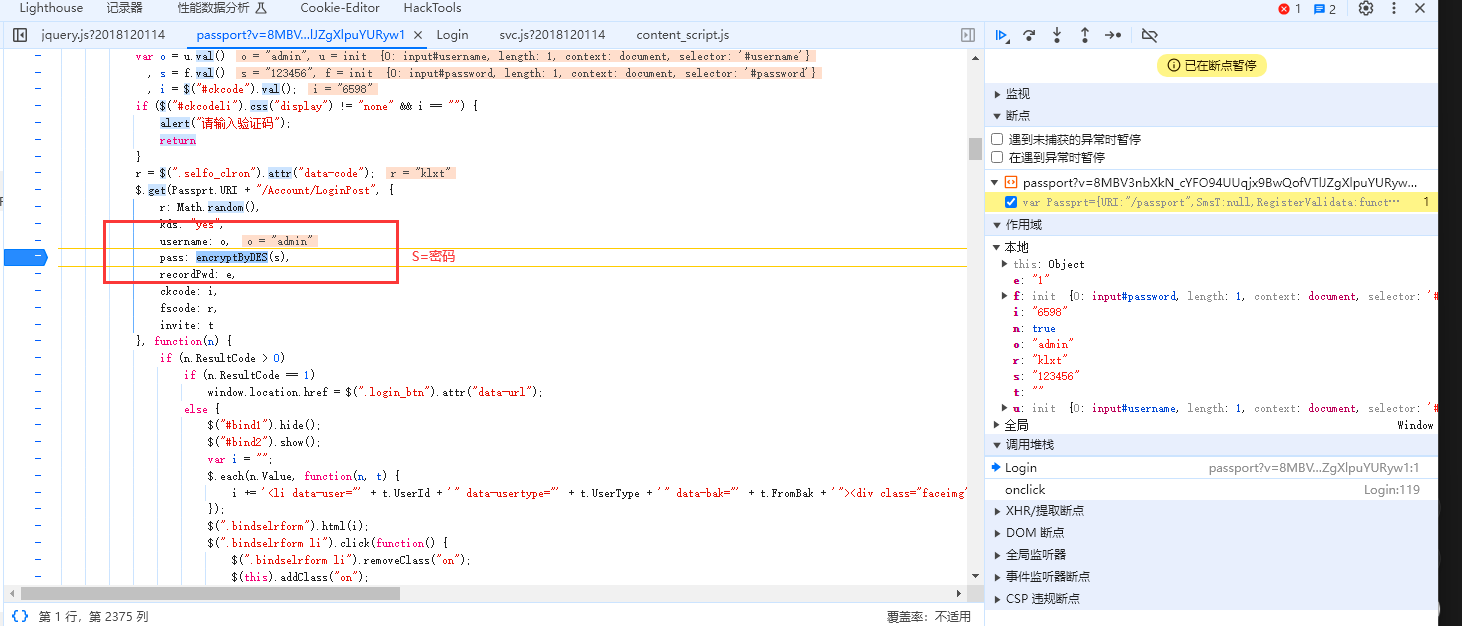Expand the 全局 scope entry
Image resolution: width=1462 pixels, height=626 pixels.
[1016, 425]
